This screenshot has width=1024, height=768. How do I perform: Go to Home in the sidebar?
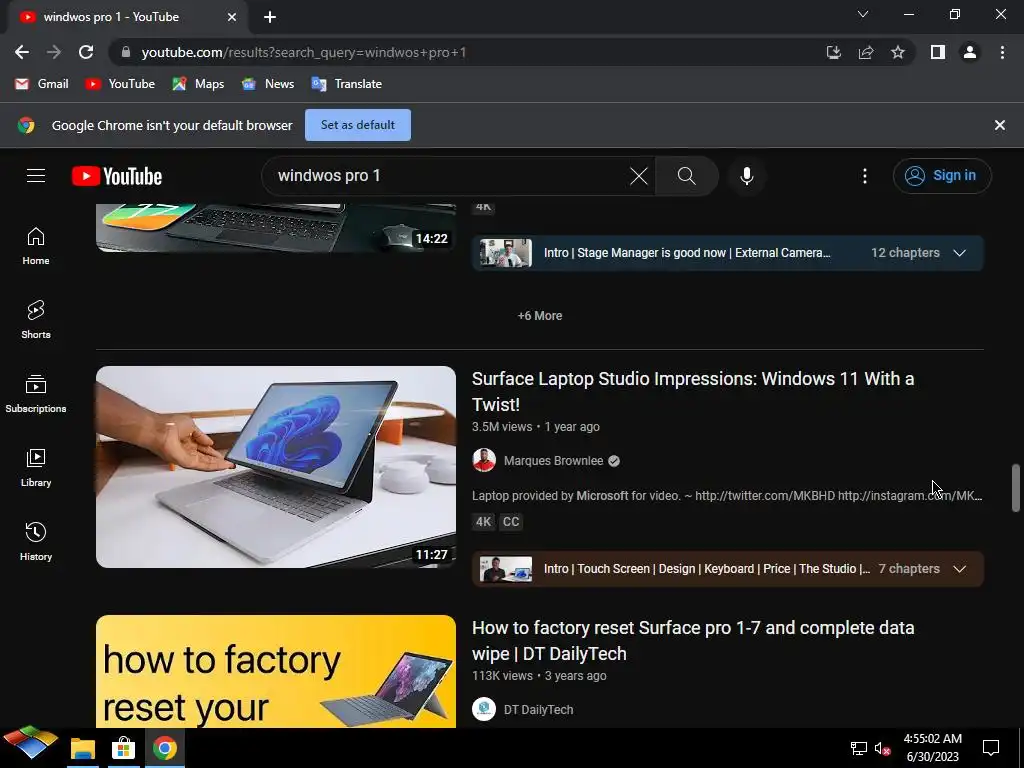coord(36,246)
